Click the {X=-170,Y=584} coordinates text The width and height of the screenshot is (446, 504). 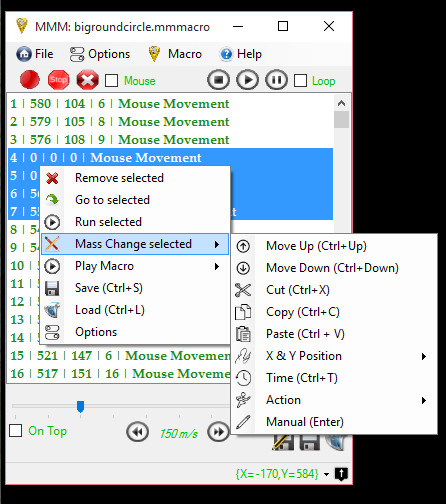click(x=277, y=474)
